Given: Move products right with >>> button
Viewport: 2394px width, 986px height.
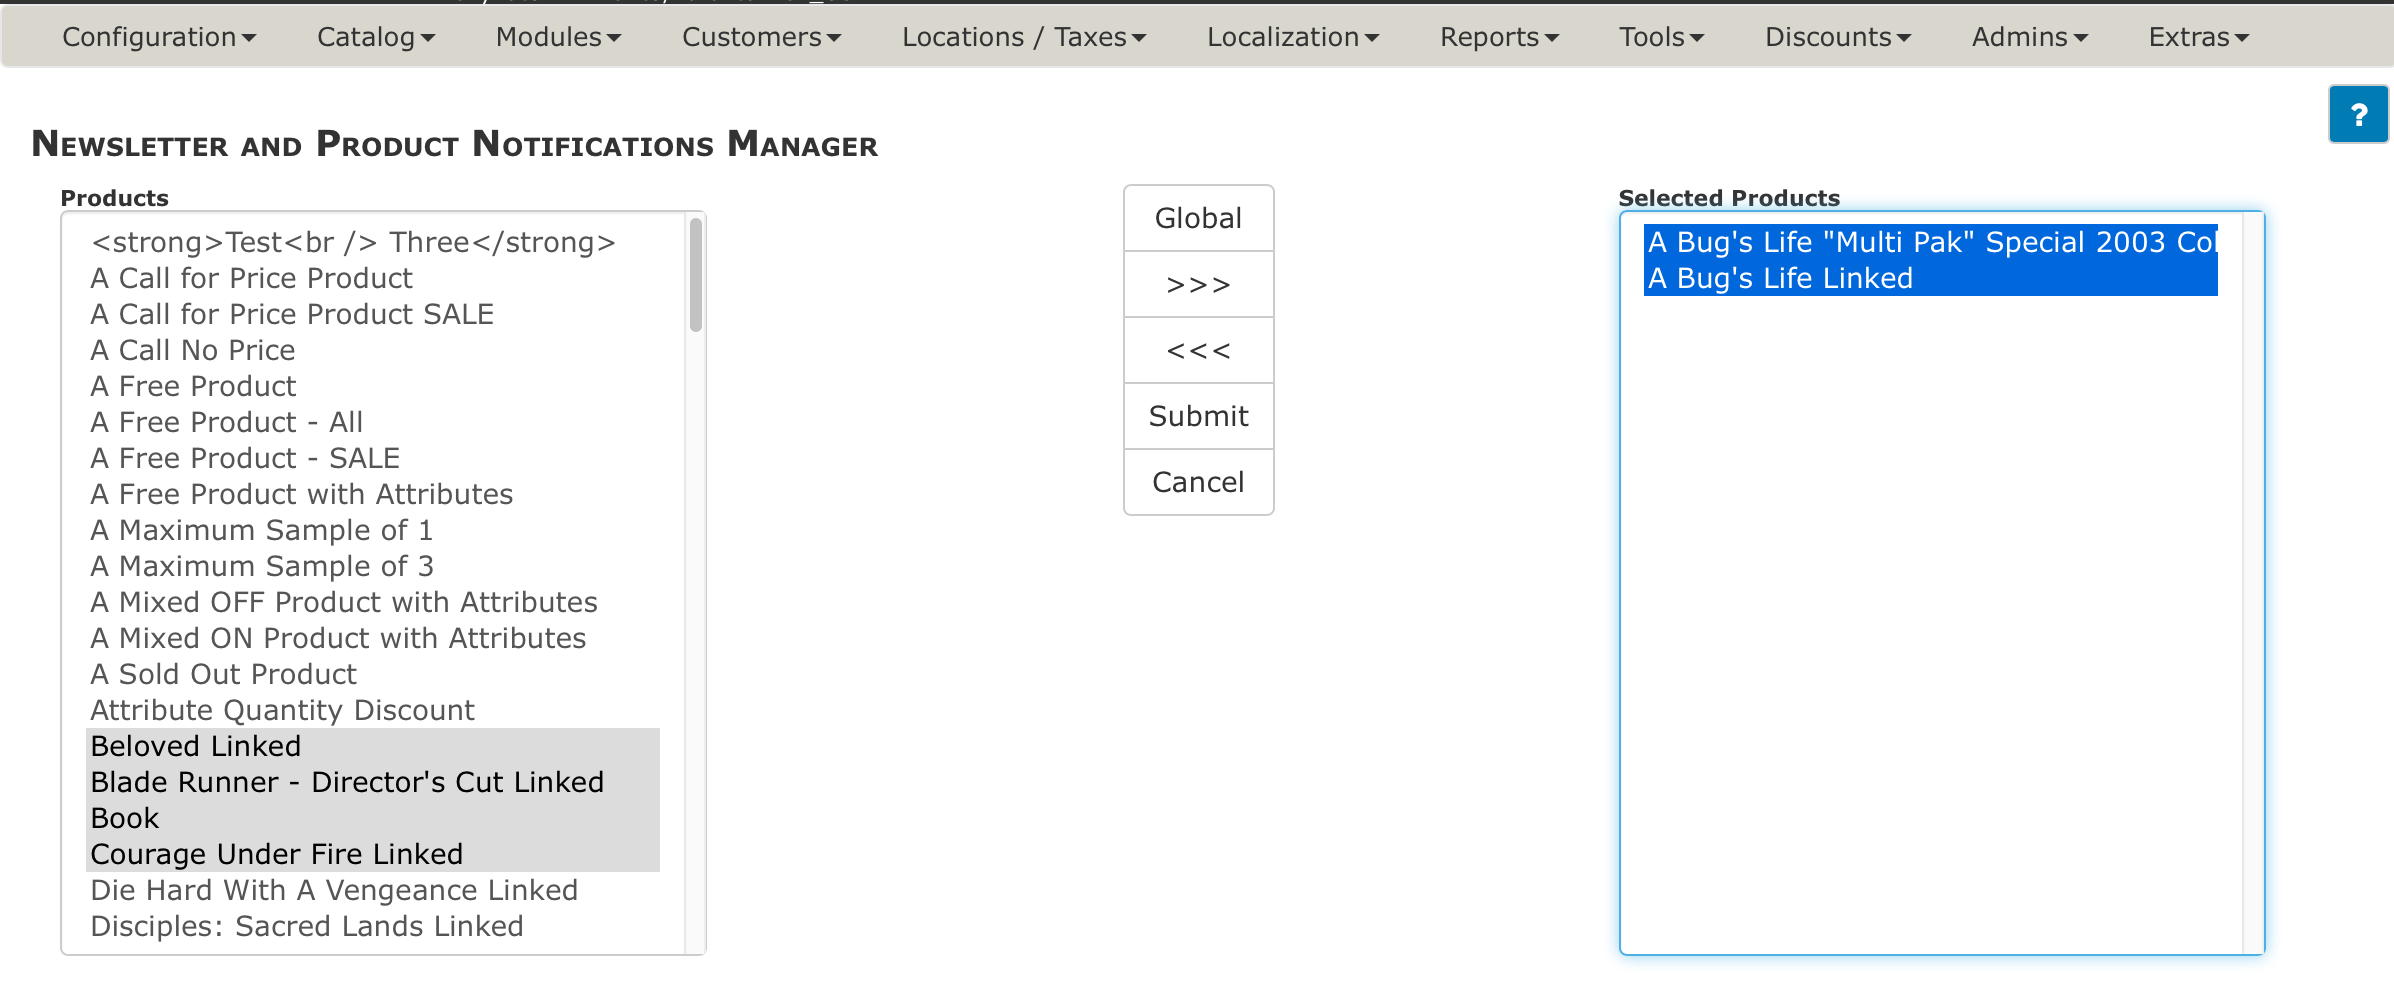Looking at the screenshot, I should [1198, 284].
